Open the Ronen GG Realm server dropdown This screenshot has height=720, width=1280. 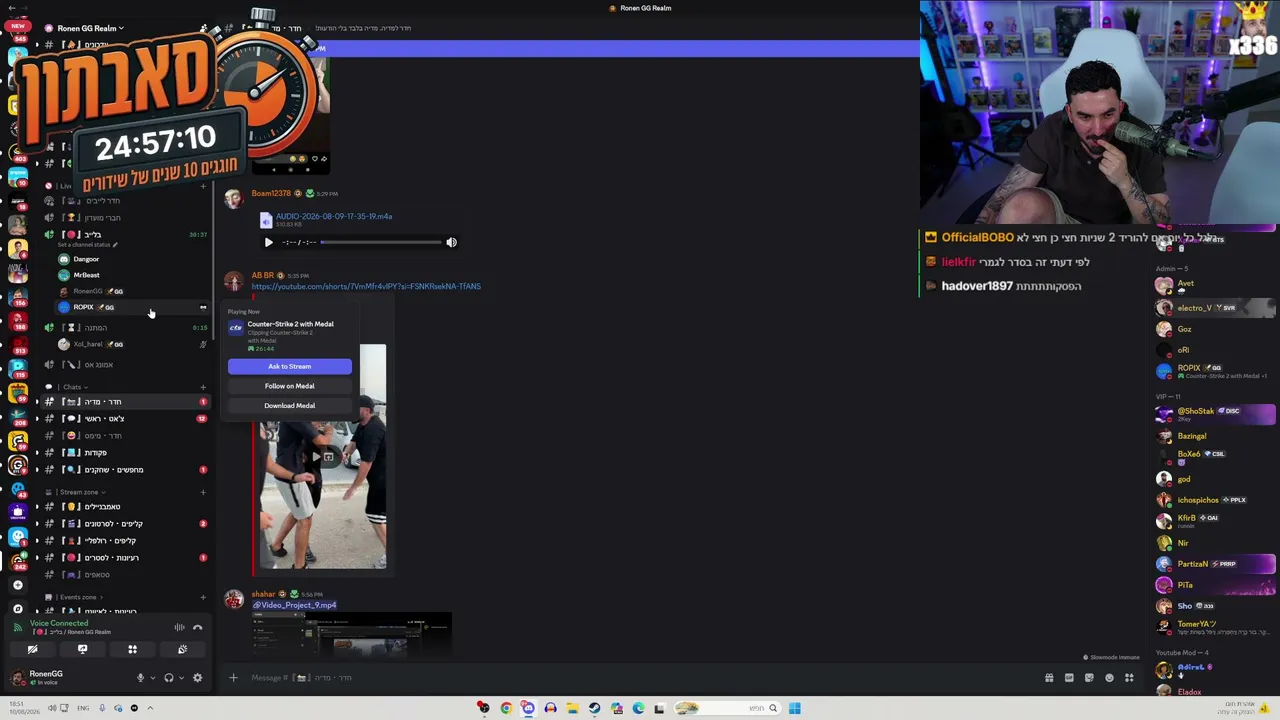[90, 29]
